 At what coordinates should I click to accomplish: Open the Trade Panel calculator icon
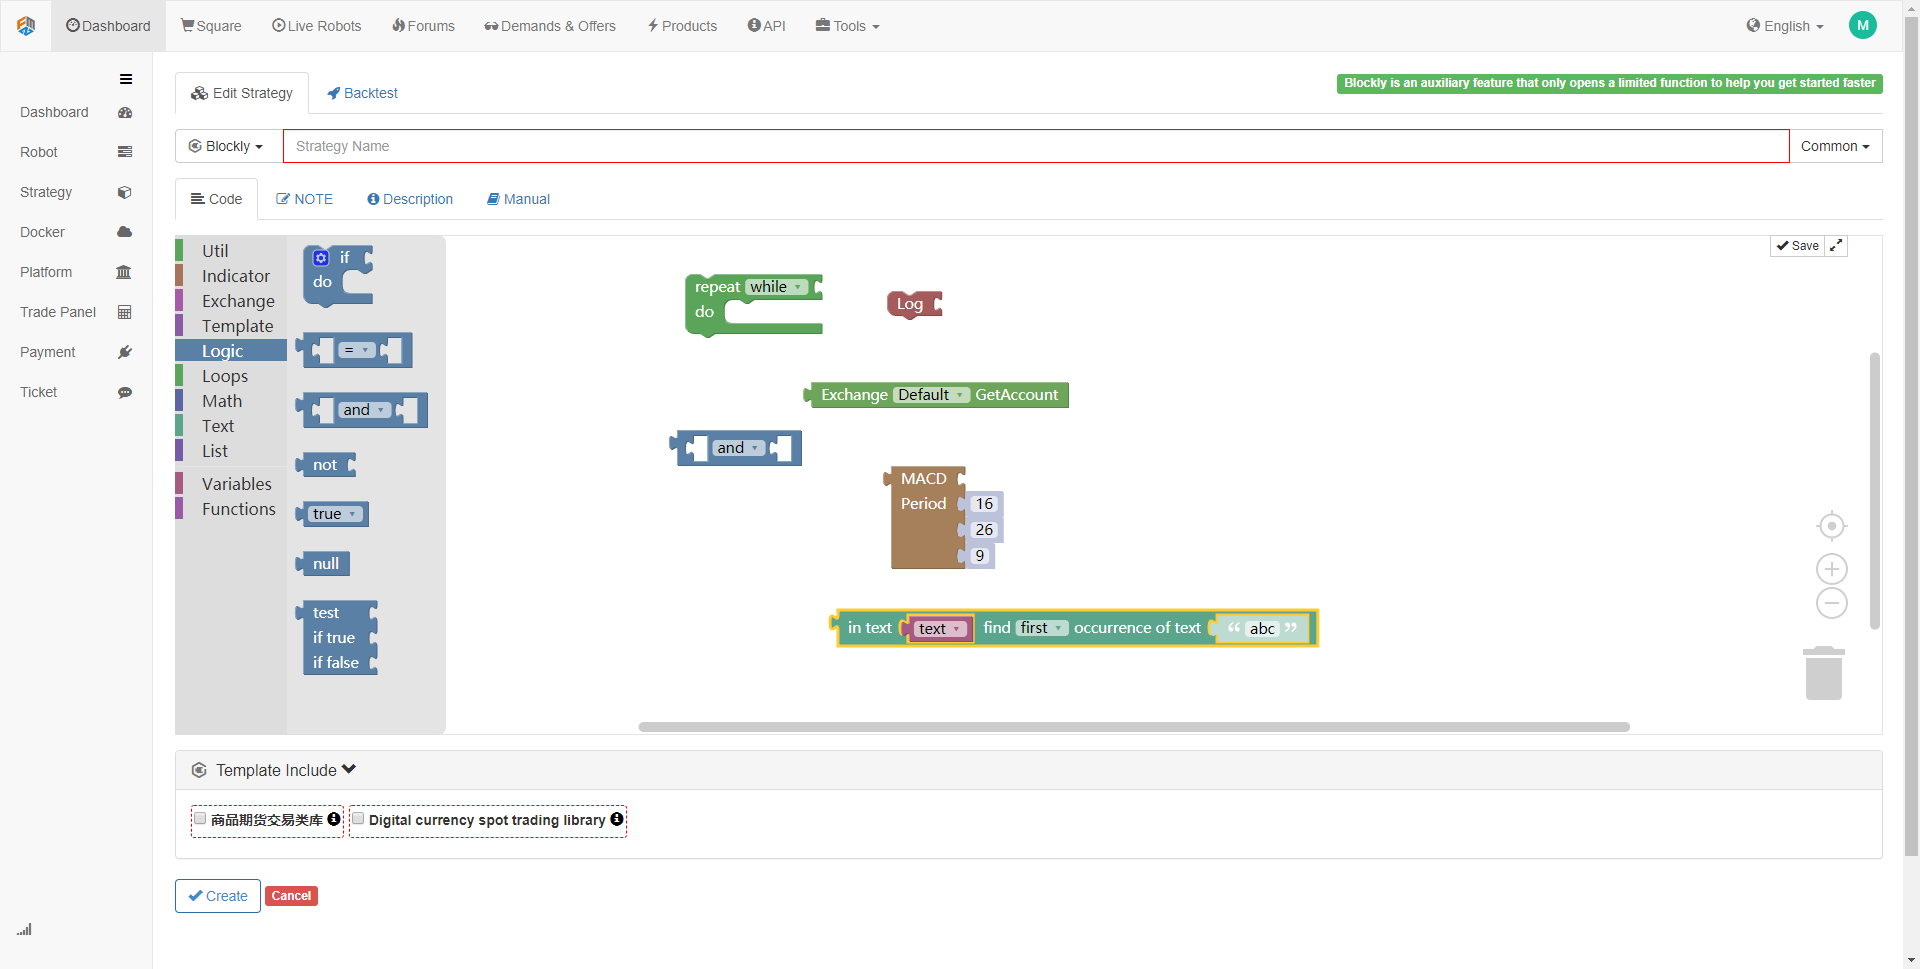125,312
